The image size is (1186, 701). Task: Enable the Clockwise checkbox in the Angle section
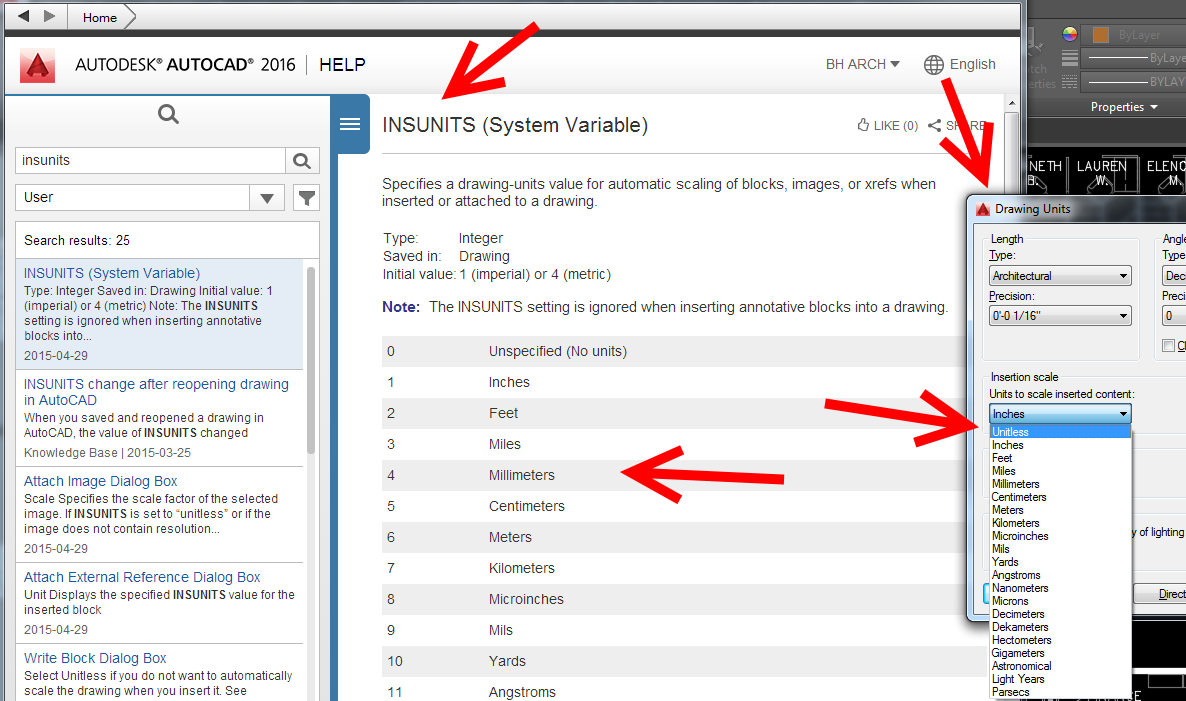coord(1168,345)
